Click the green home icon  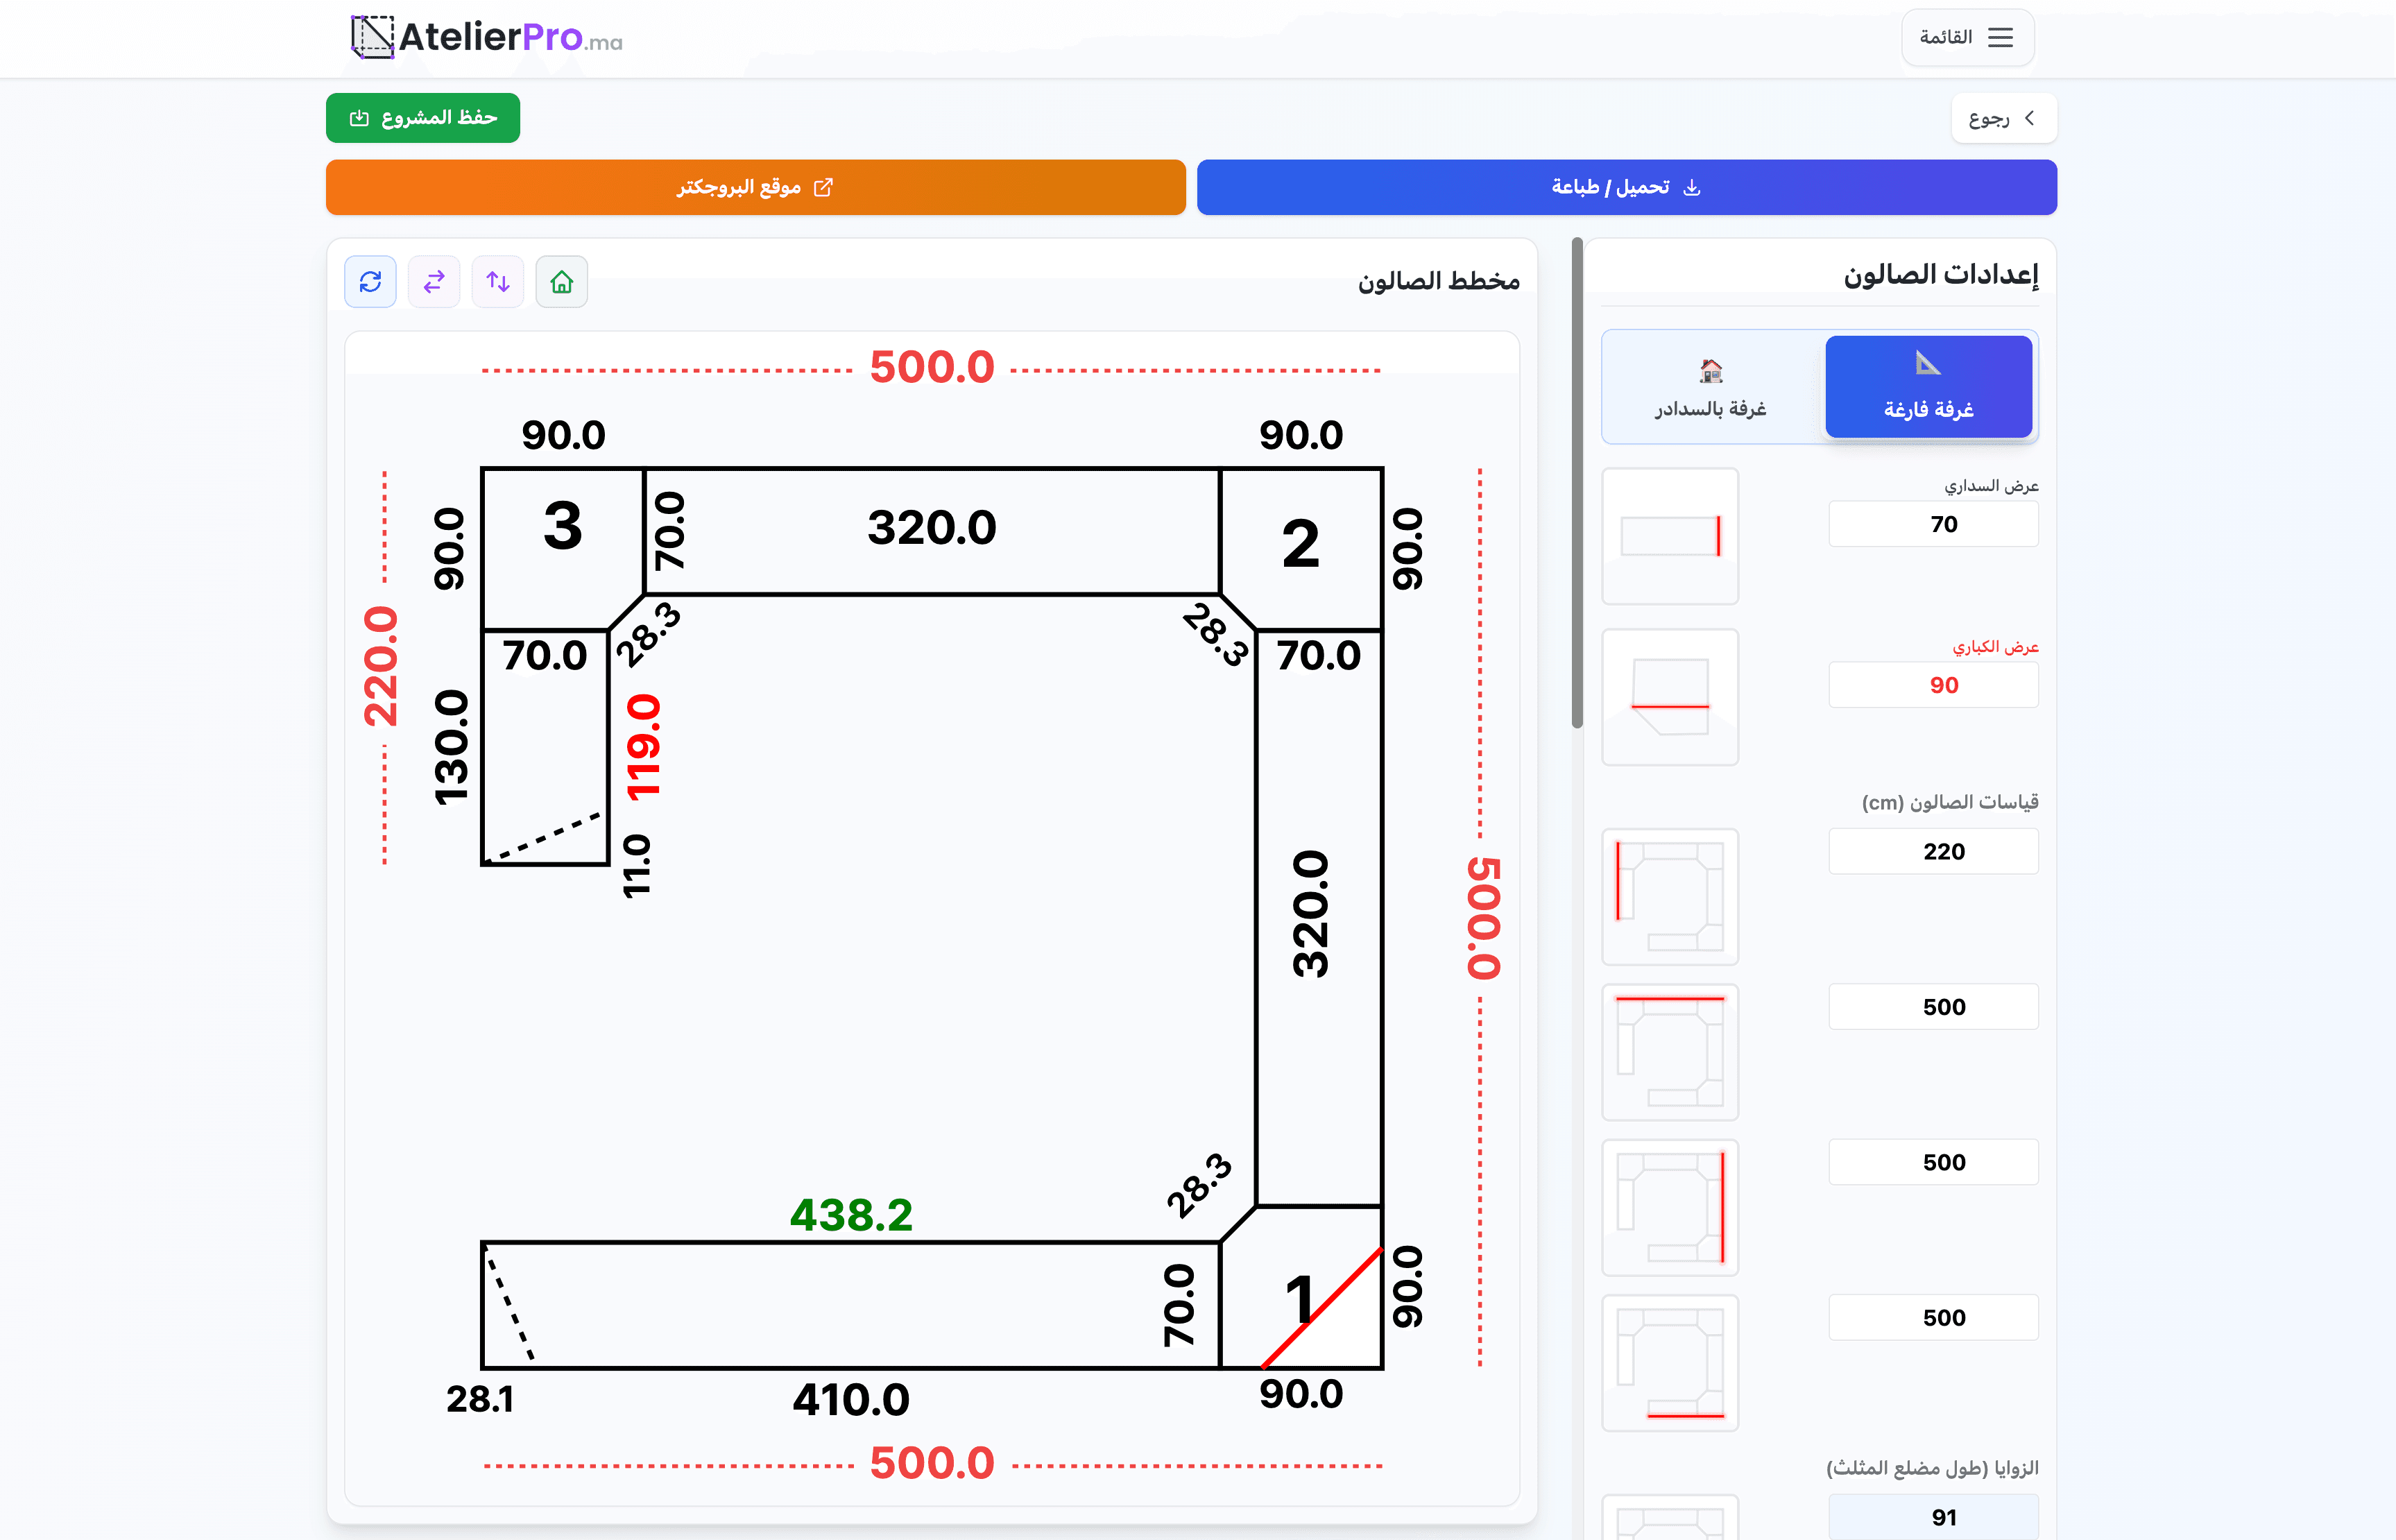click(x=562, y=282)
